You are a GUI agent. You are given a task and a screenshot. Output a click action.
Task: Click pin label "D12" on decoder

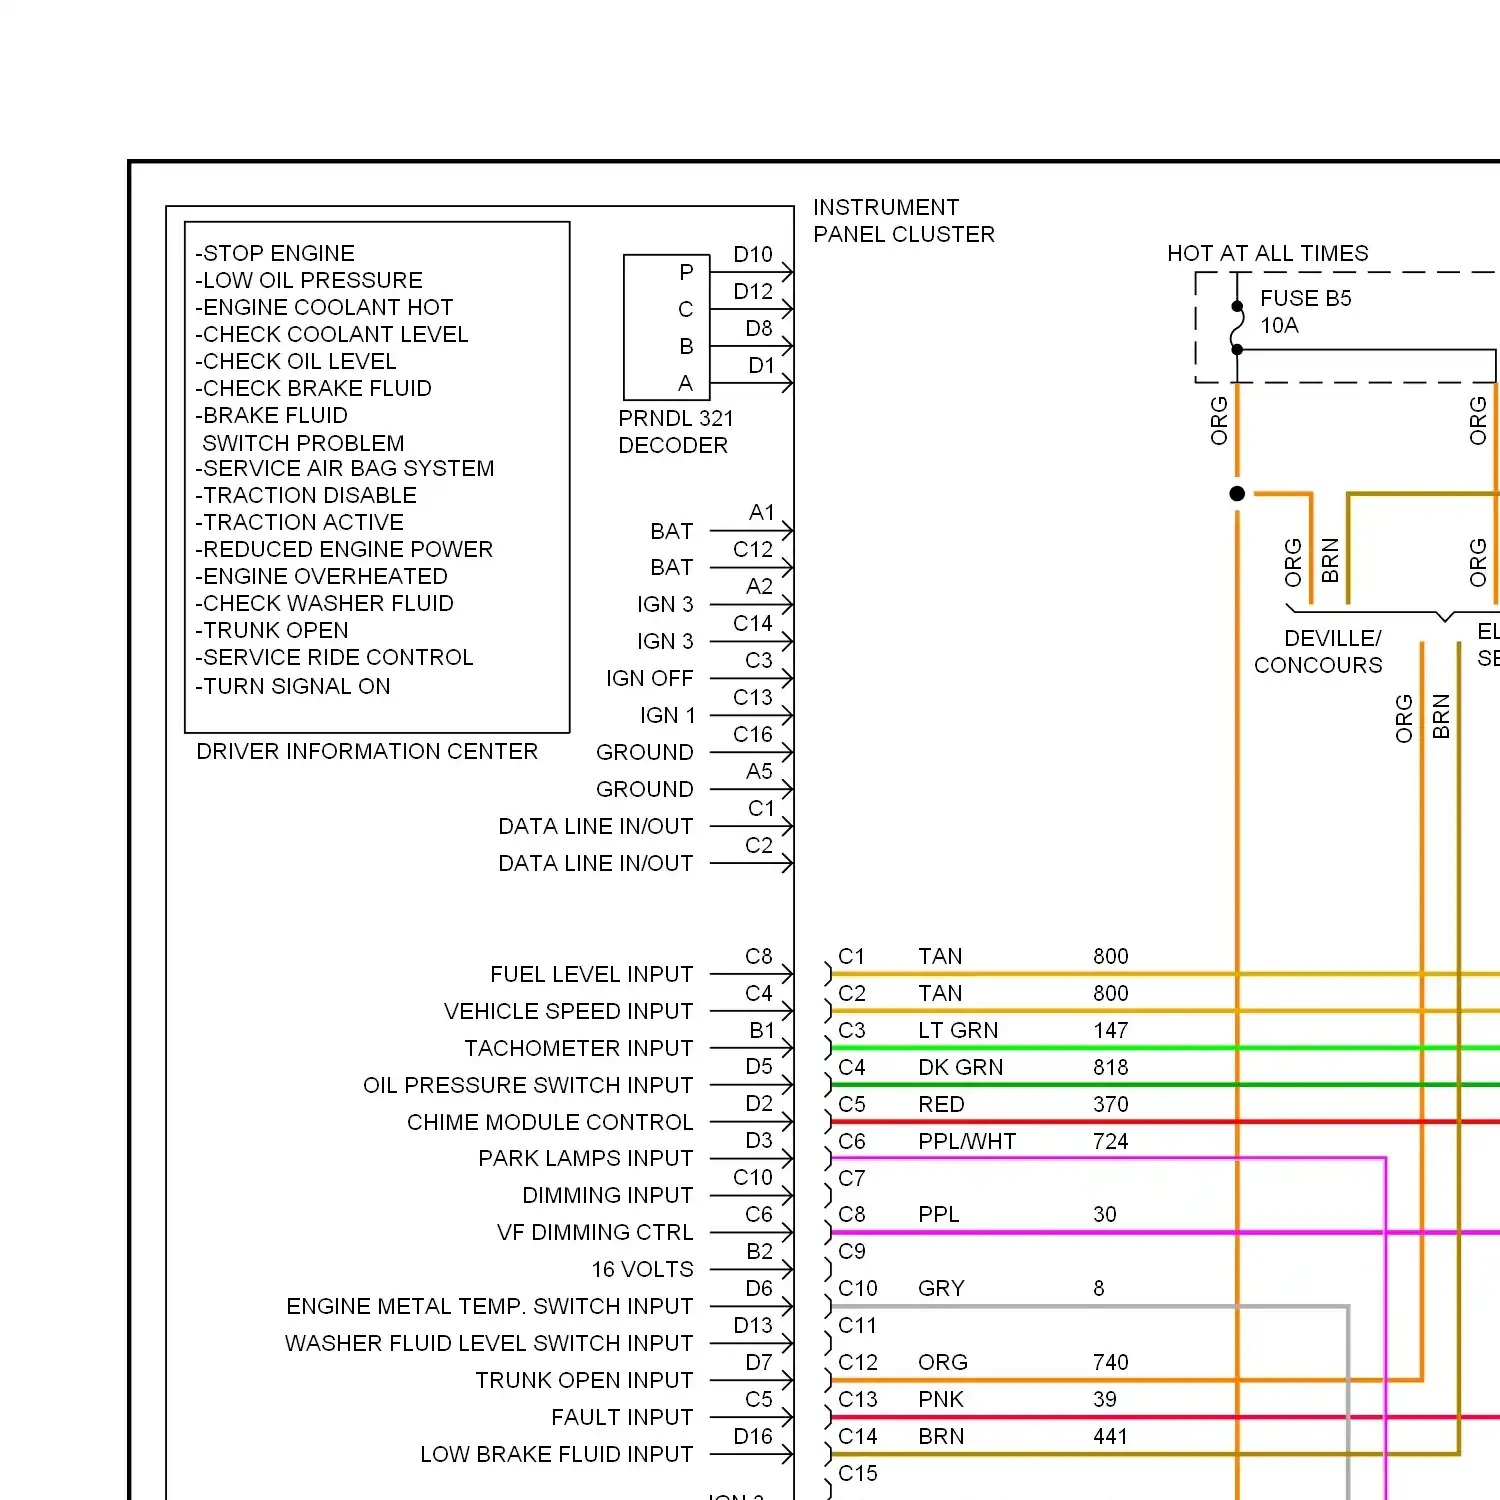tap(753, 292)
